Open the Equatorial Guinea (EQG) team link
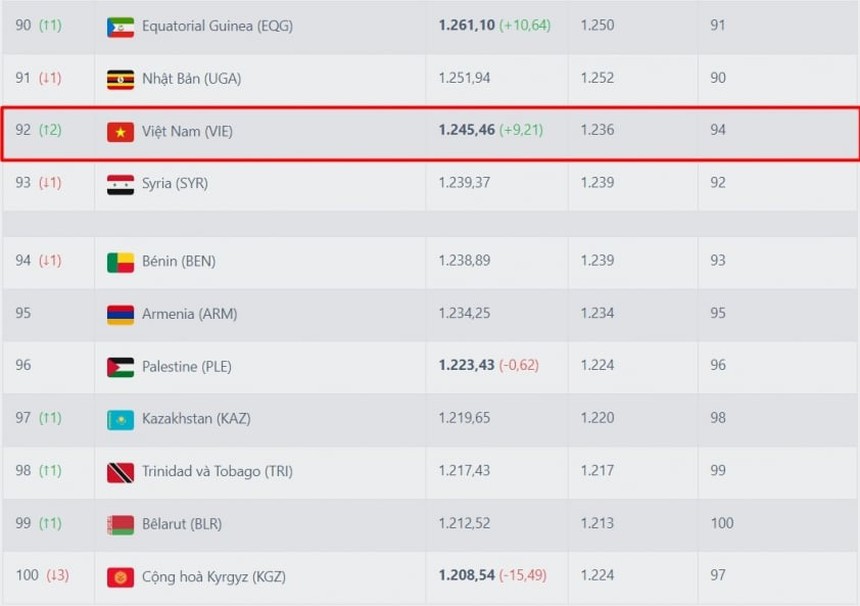Screen dimensions: 860x606 click(x=217, y=26)
